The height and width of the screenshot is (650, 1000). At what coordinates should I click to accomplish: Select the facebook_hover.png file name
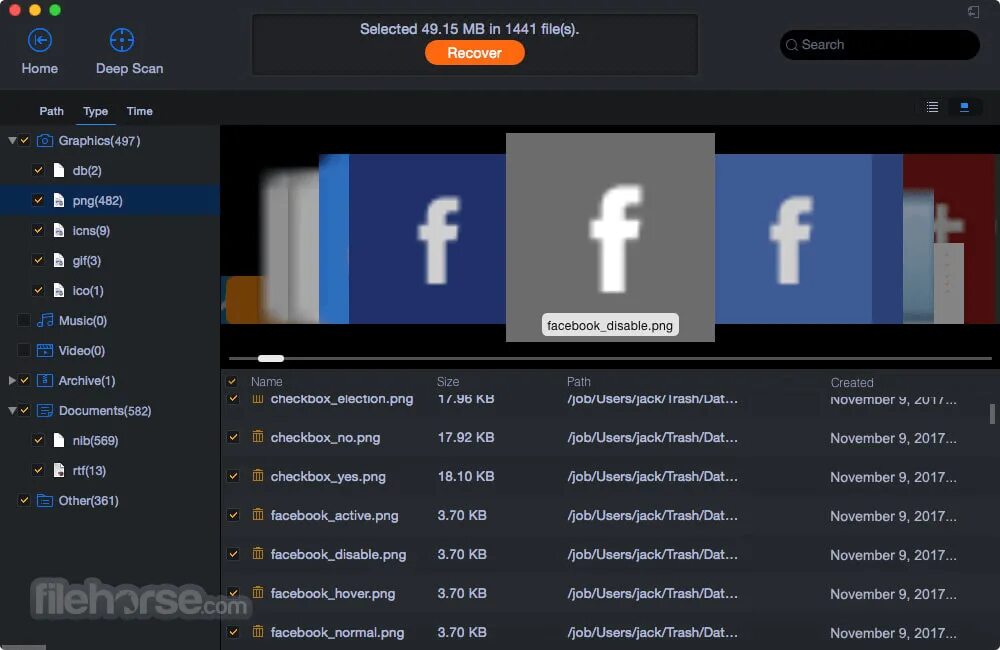(333, 593)
